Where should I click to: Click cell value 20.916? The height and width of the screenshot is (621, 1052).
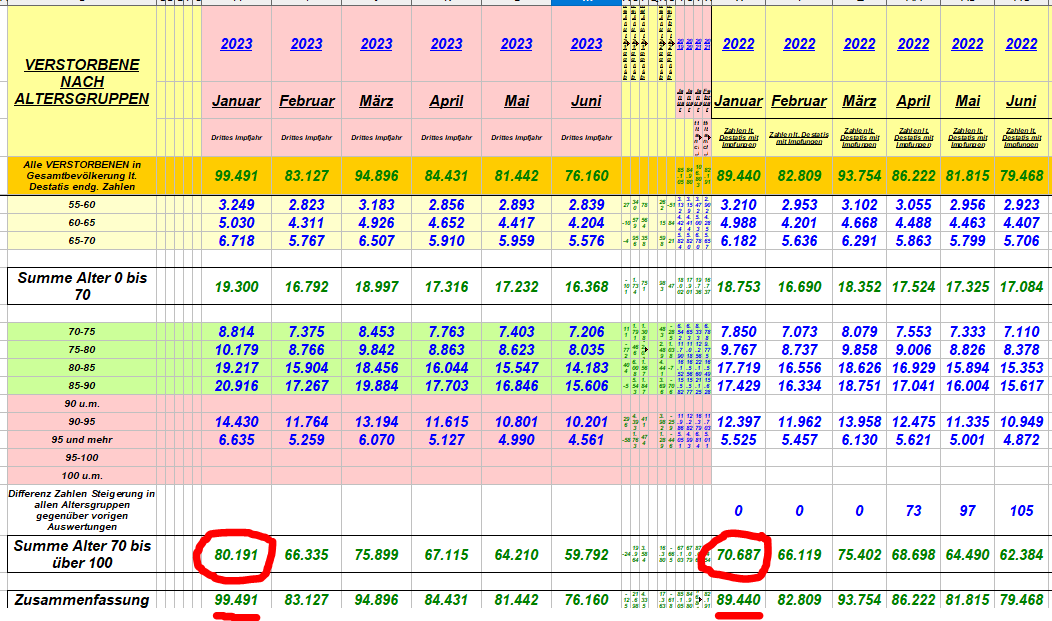pos(236,386)
